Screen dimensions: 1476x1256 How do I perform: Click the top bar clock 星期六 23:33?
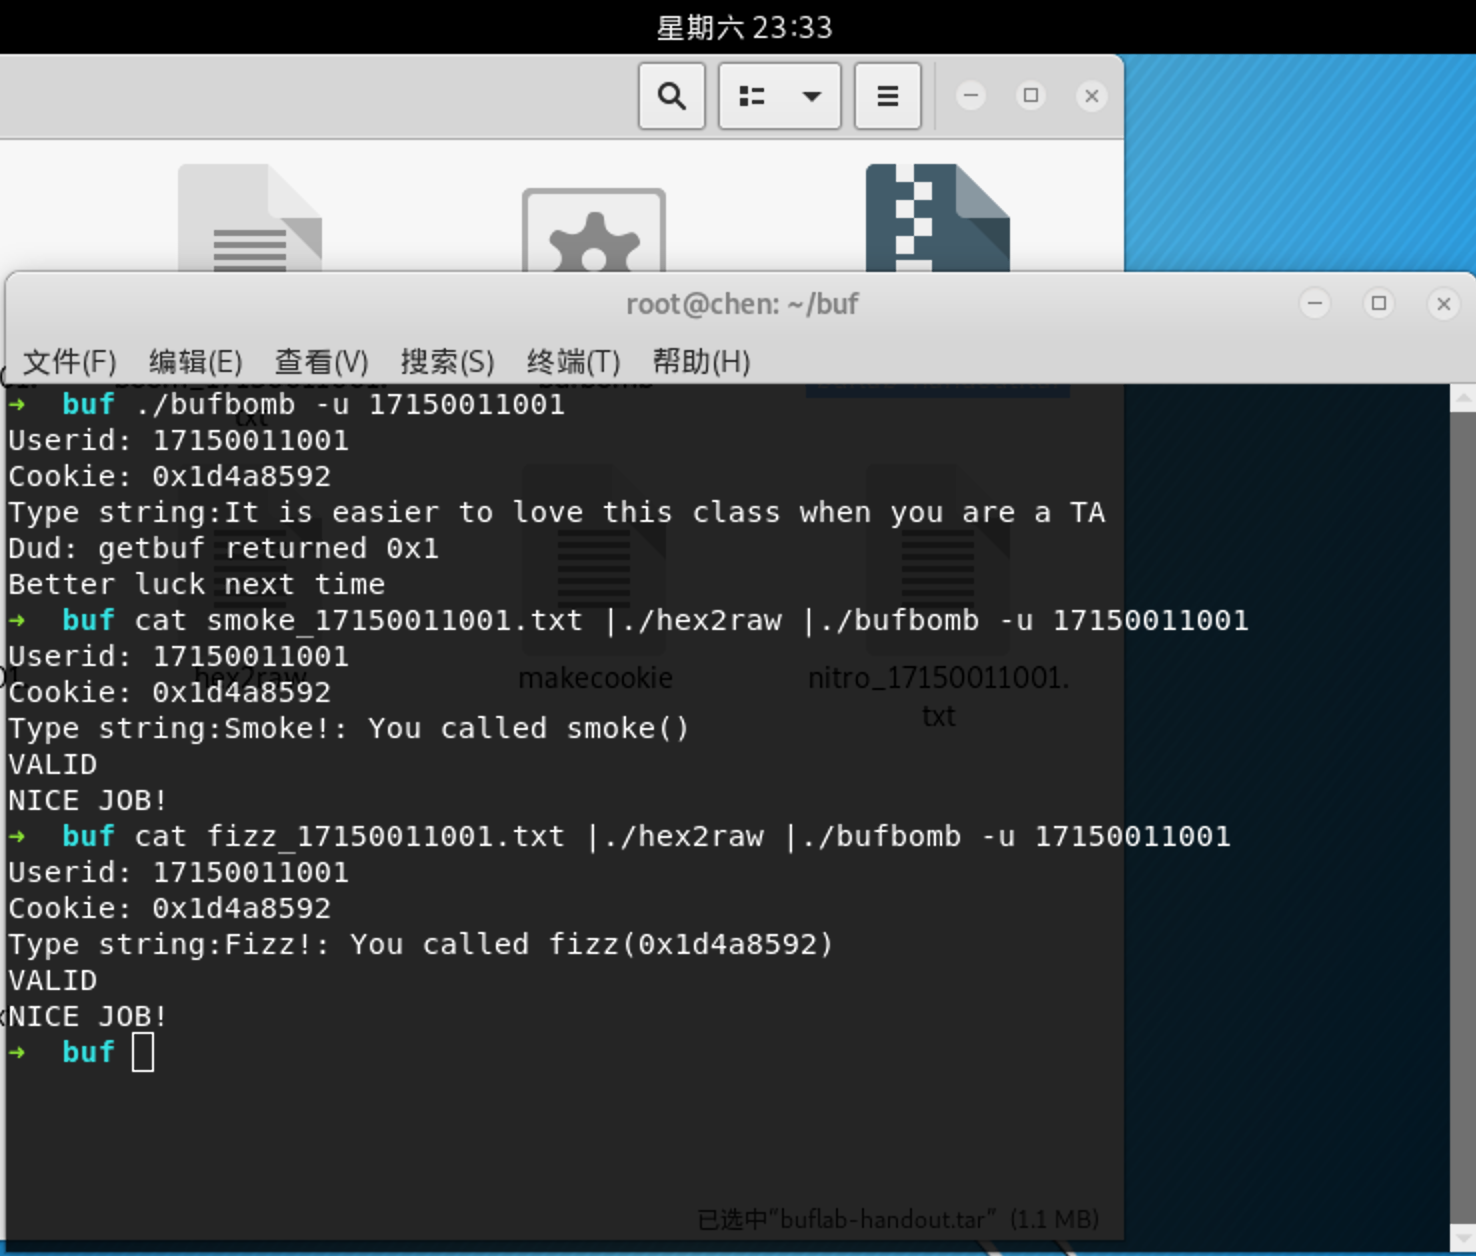[x=744, y=27]
